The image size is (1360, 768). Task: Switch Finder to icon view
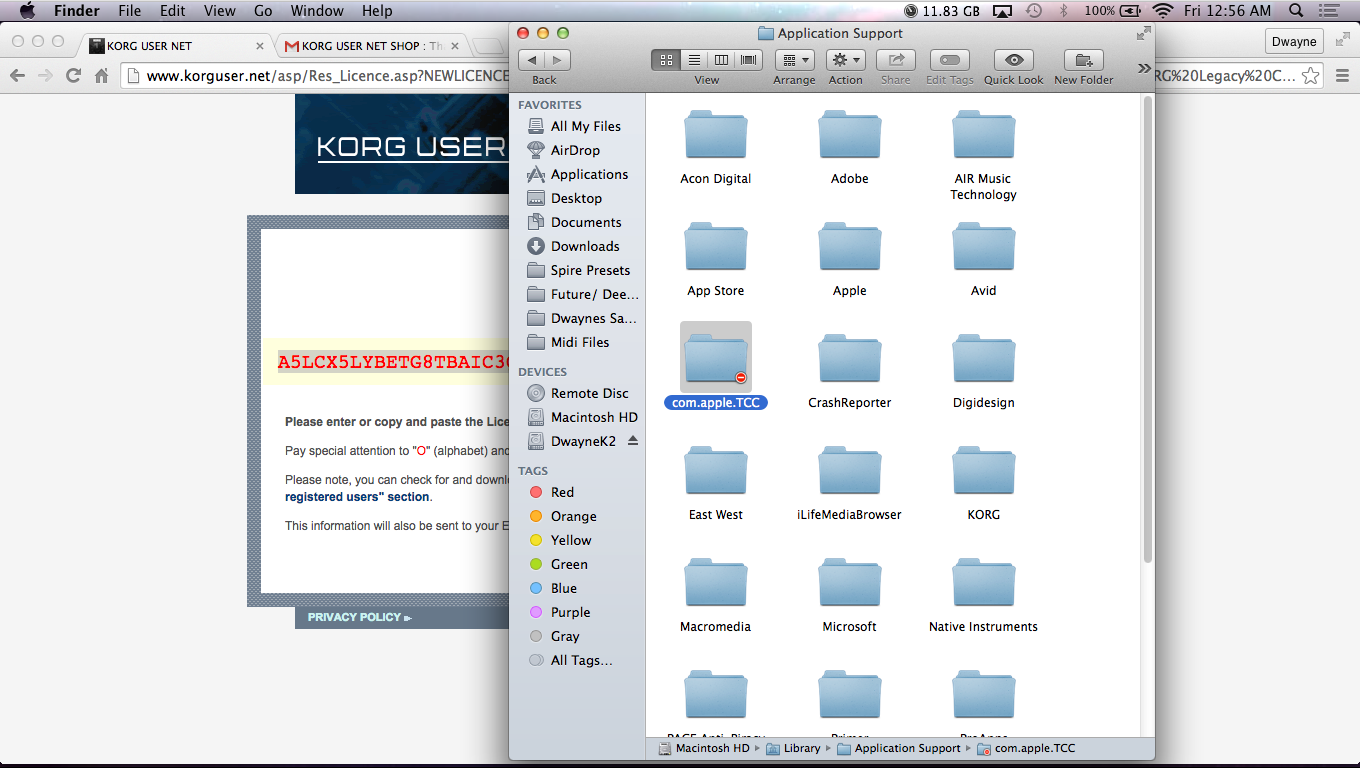point(665,60)
